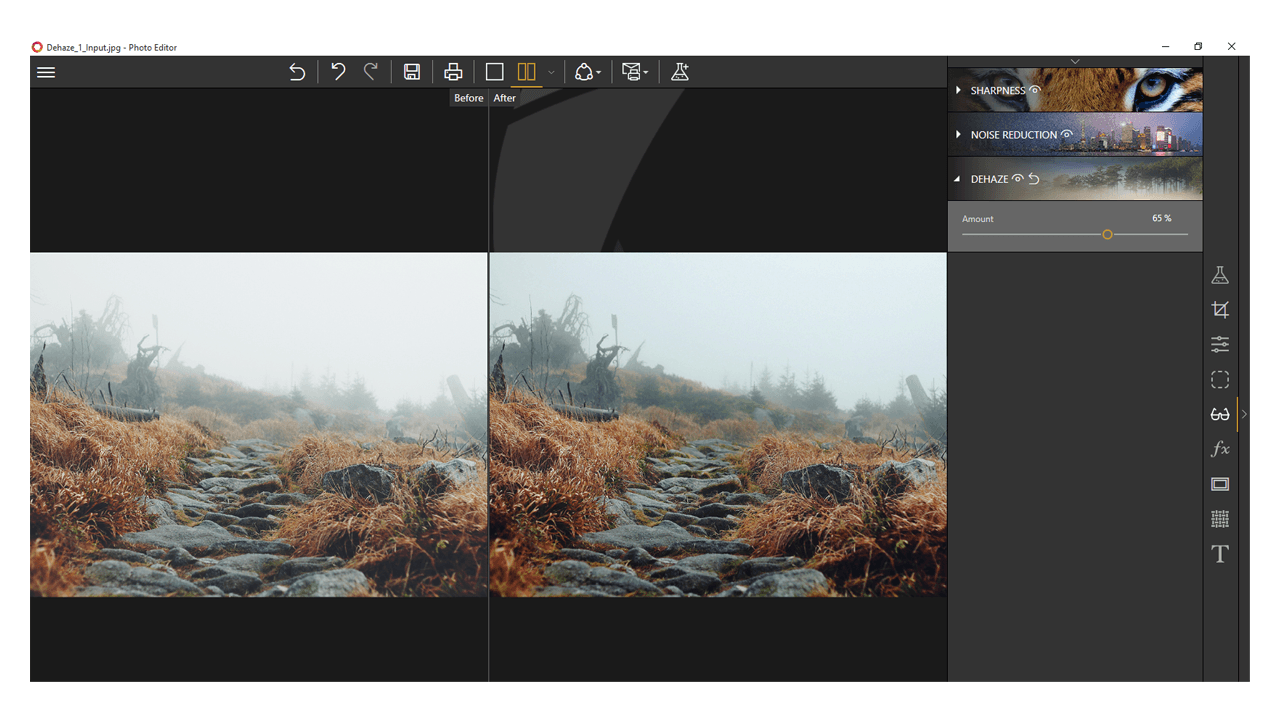Image resolution: width=1280 pixels, height=720 pixels.
Task: Select the Mosaic grid tool
Action: click(x=1219, y=519)
